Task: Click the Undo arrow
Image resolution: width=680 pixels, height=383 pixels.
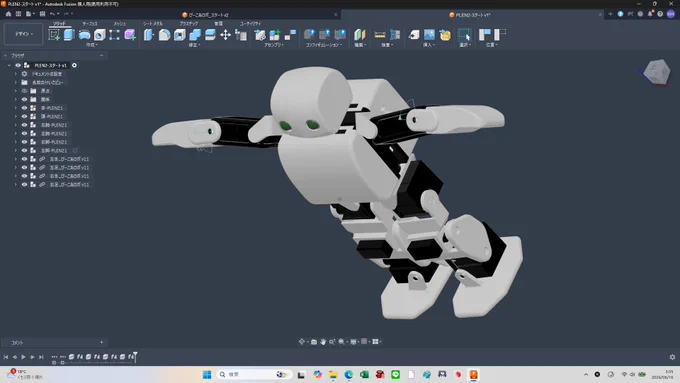Action: click(52, 14)
